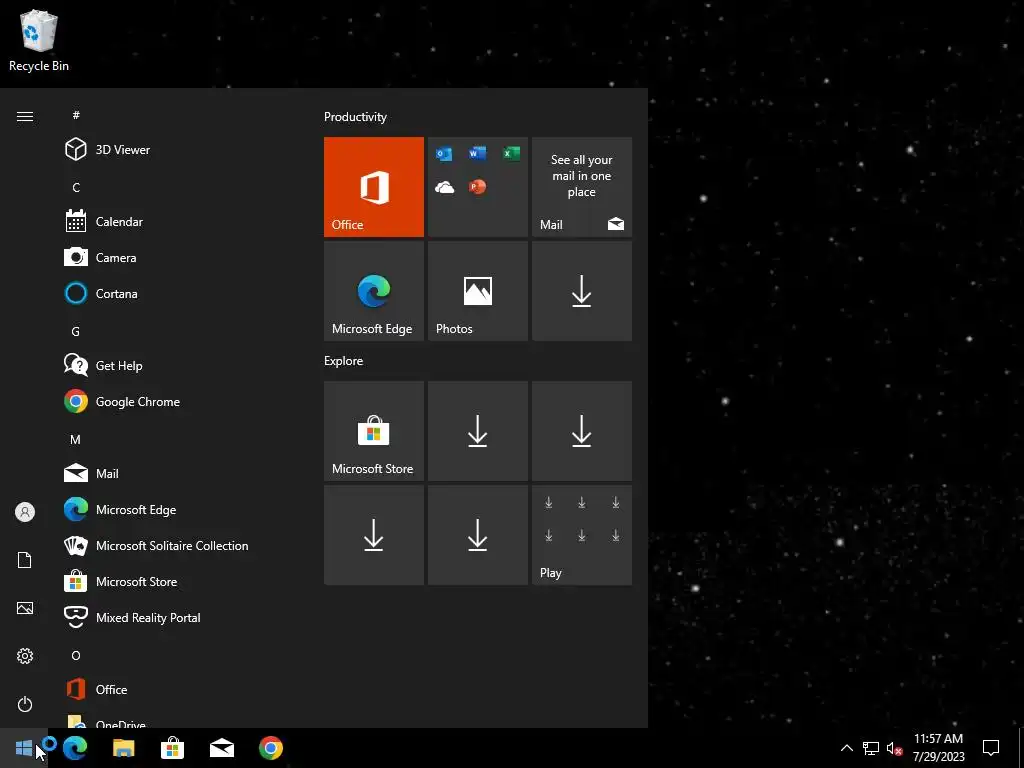This screenshot has width=1024, height=768.
Task: Open Documents from Start sidebar
Action: point(25,560)
